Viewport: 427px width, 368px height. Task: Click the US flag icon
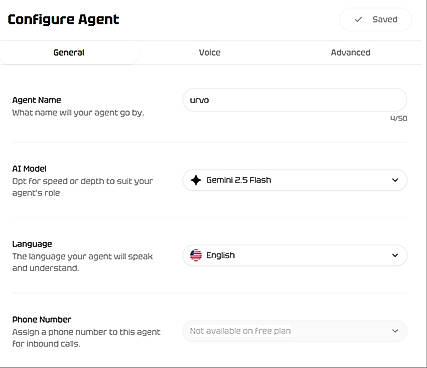coord(196,255)
